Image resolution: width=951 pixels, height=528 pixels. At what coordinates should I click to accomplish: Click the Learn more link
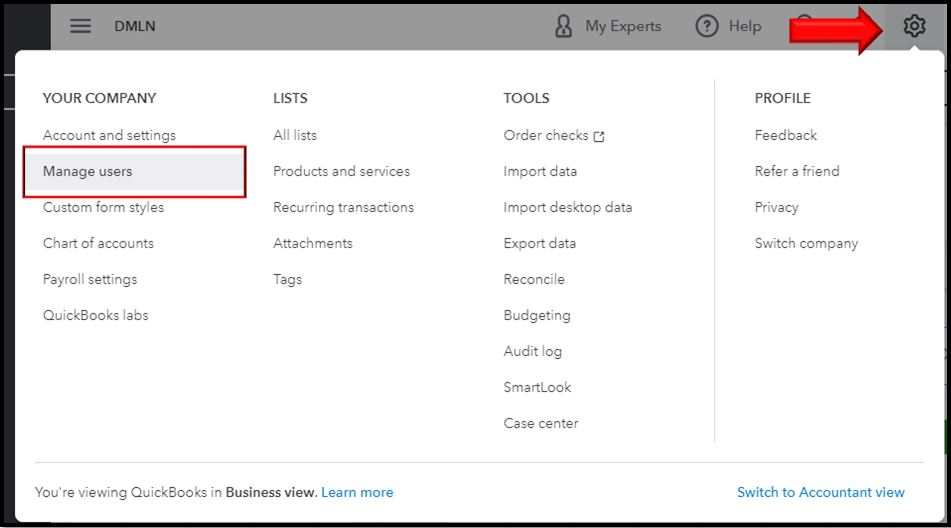357,492
